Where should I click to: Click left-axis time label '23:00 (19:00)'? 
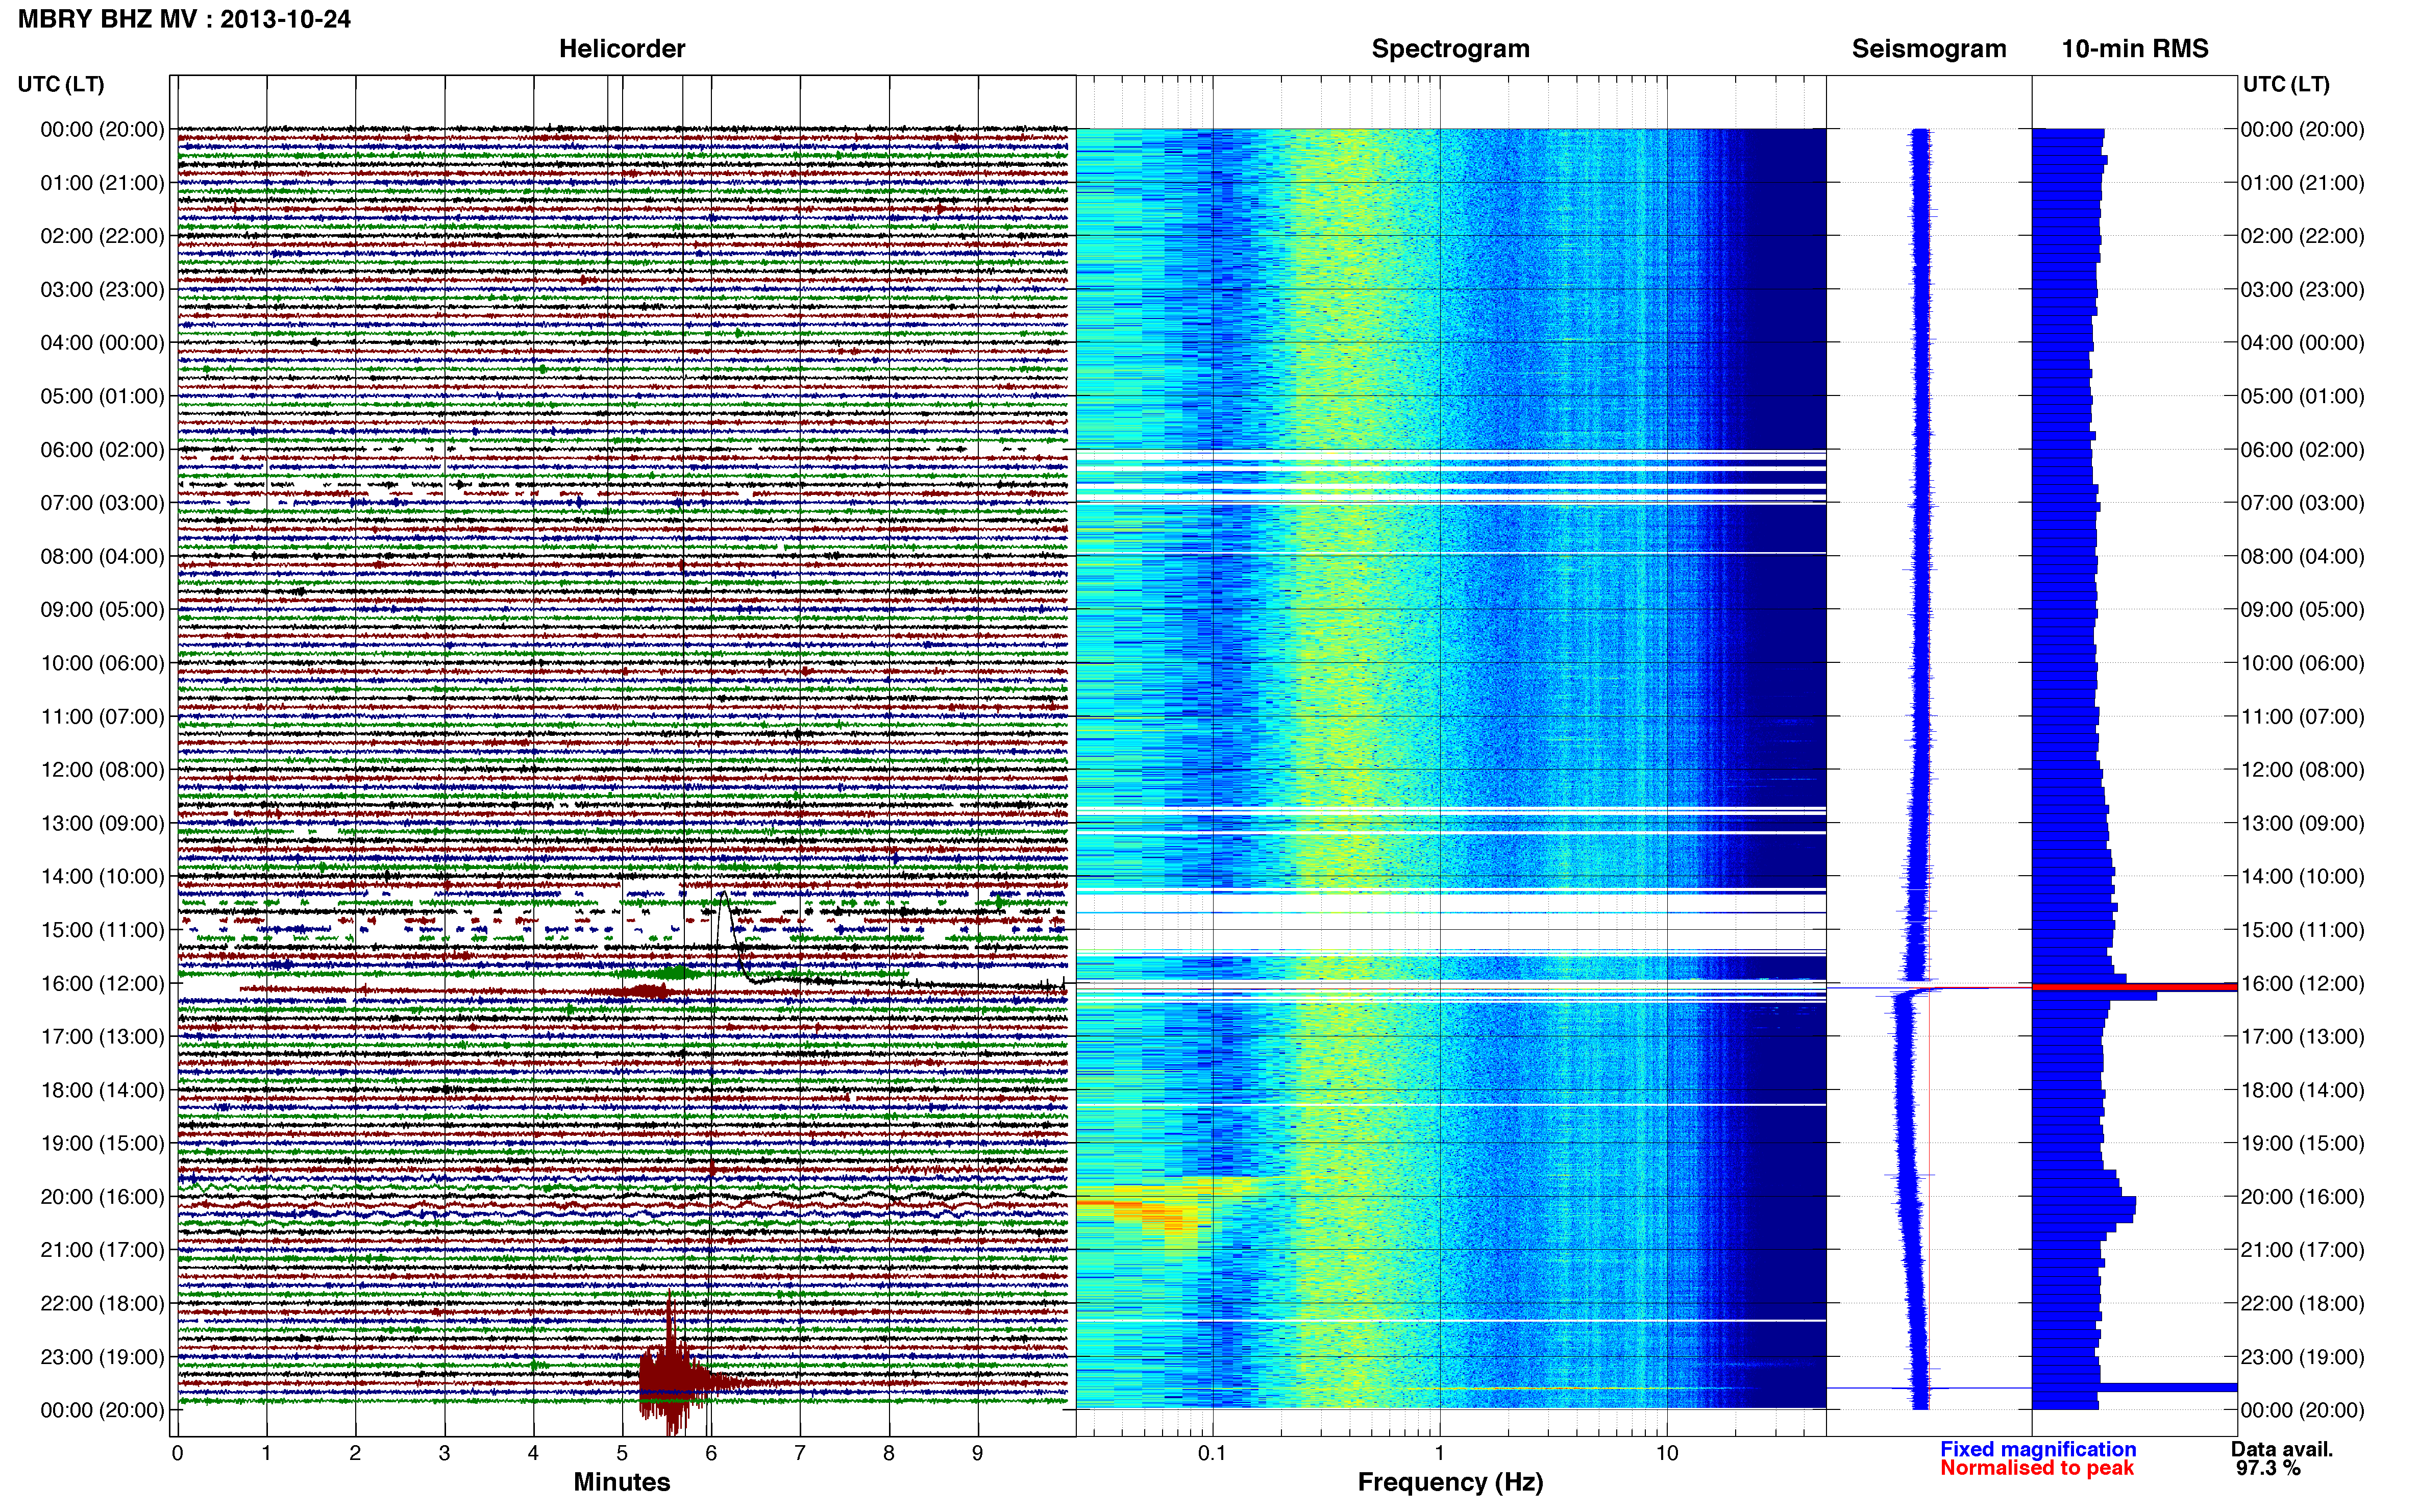click(102, 1357)
